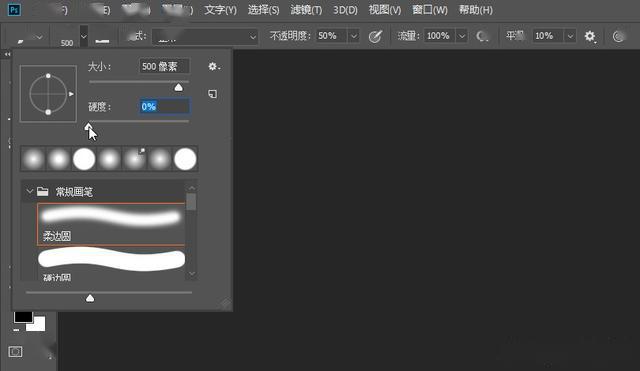Open the flow 100% dropdown arrow
Viewport: 640px width, 371px height.
click(462, 36)
